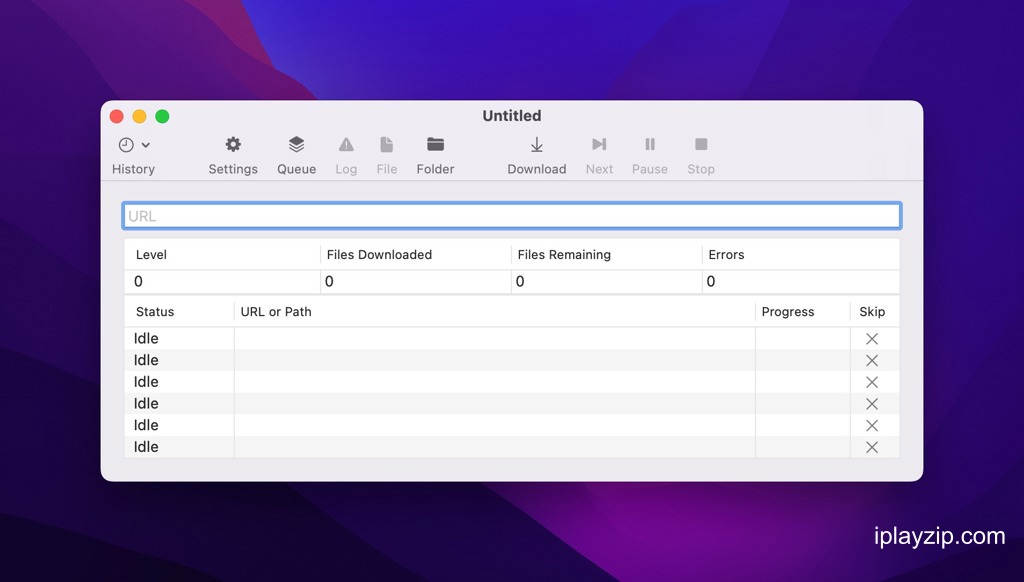Image resolution: width=1024 pixels, height=582 pixels.
Task: Focus the URL input field
Action: [512, 216]
